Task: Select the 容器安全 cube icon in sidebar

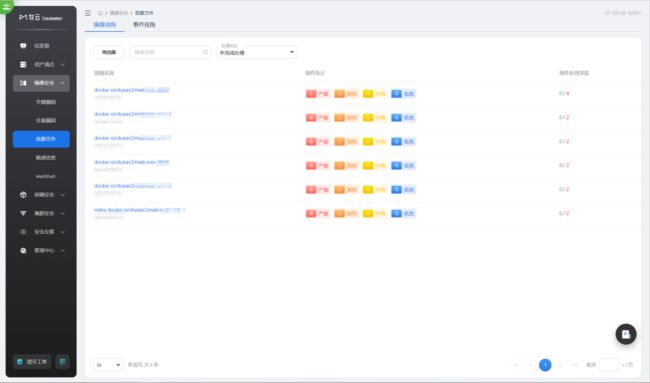Action: (x=23, y=194)
